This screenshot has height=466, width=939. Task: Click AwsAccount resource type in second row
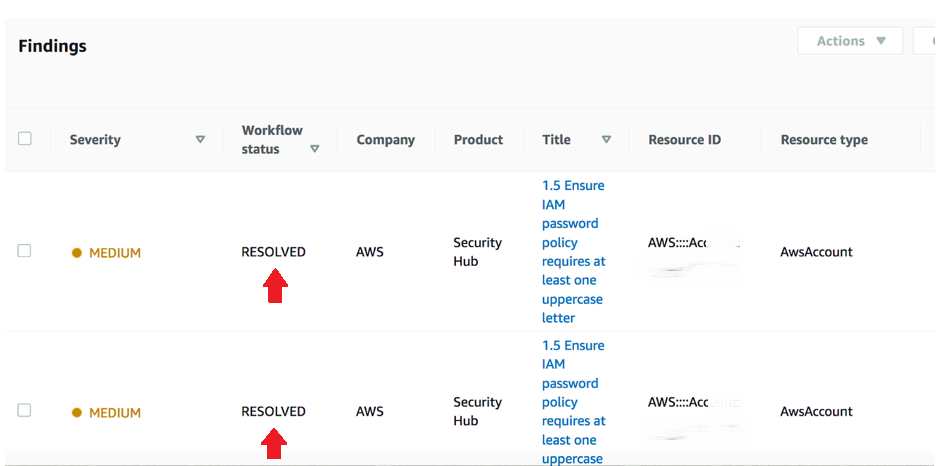(x=816, y=411)
